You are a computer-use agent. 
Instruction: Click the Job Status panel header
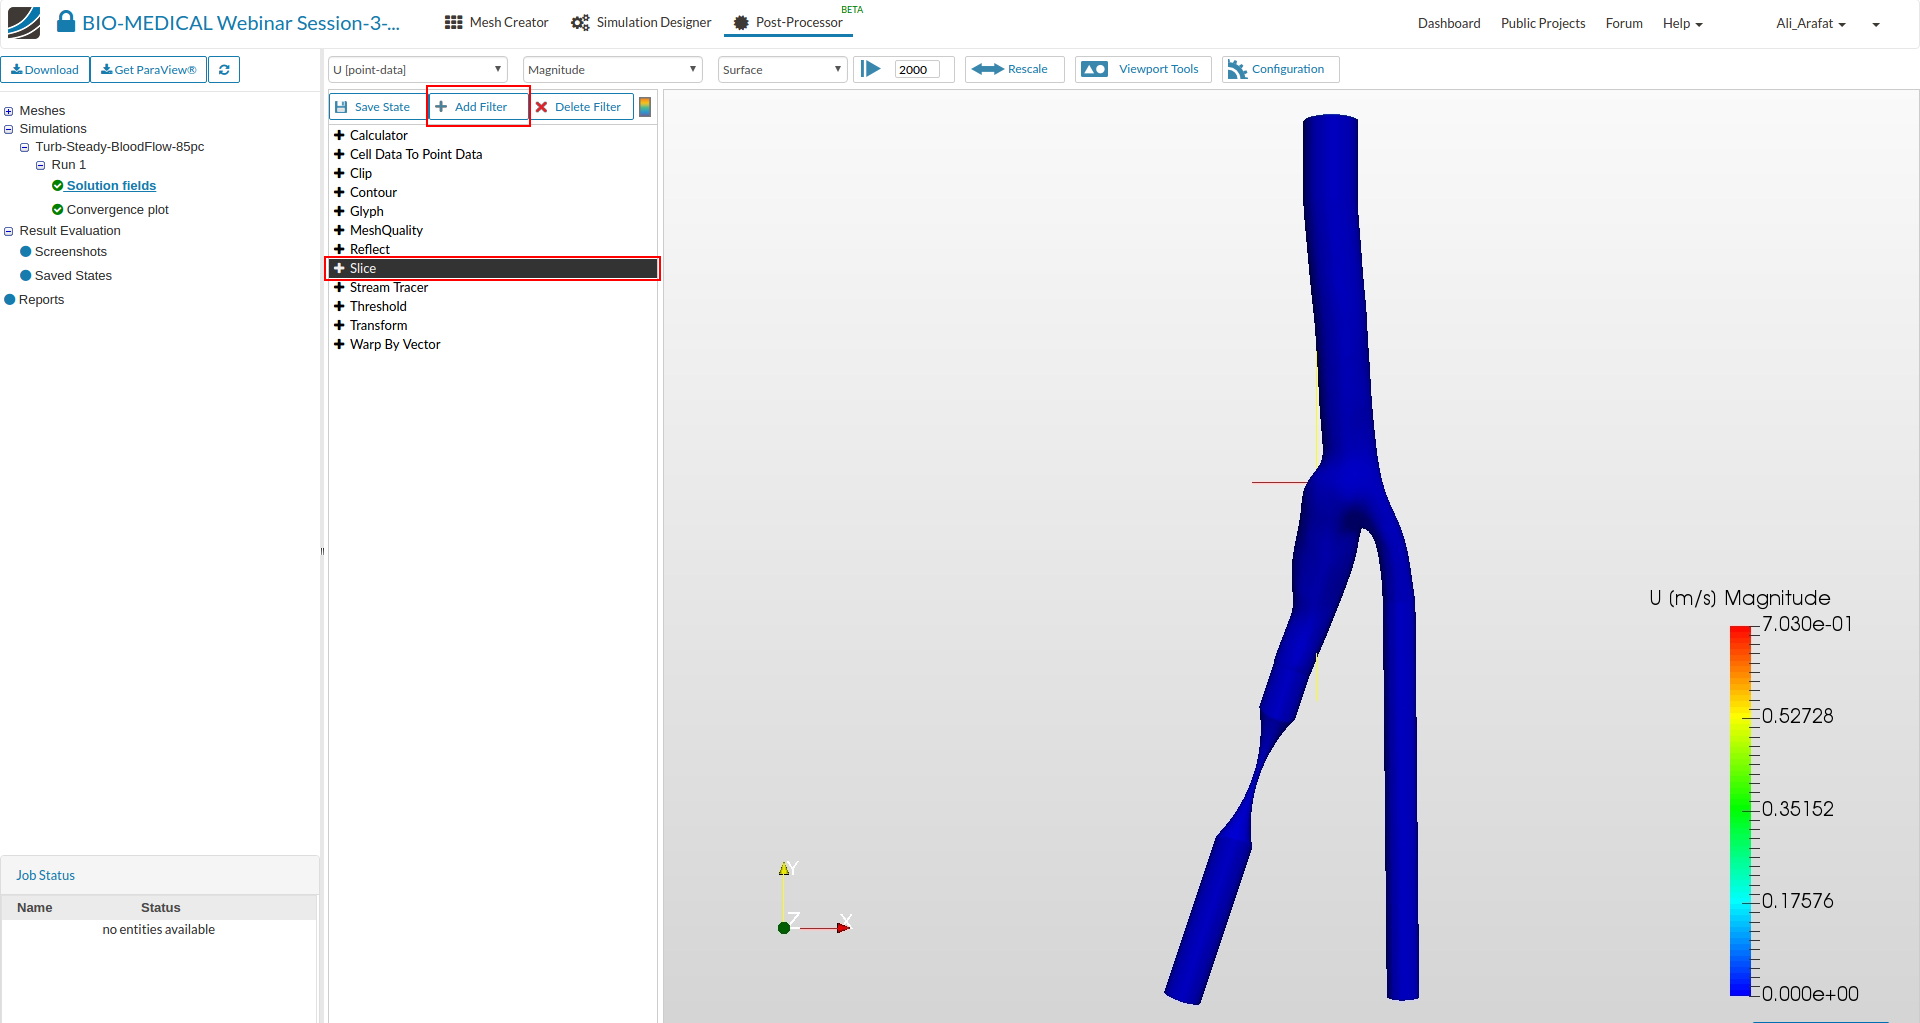pos(160,875)
